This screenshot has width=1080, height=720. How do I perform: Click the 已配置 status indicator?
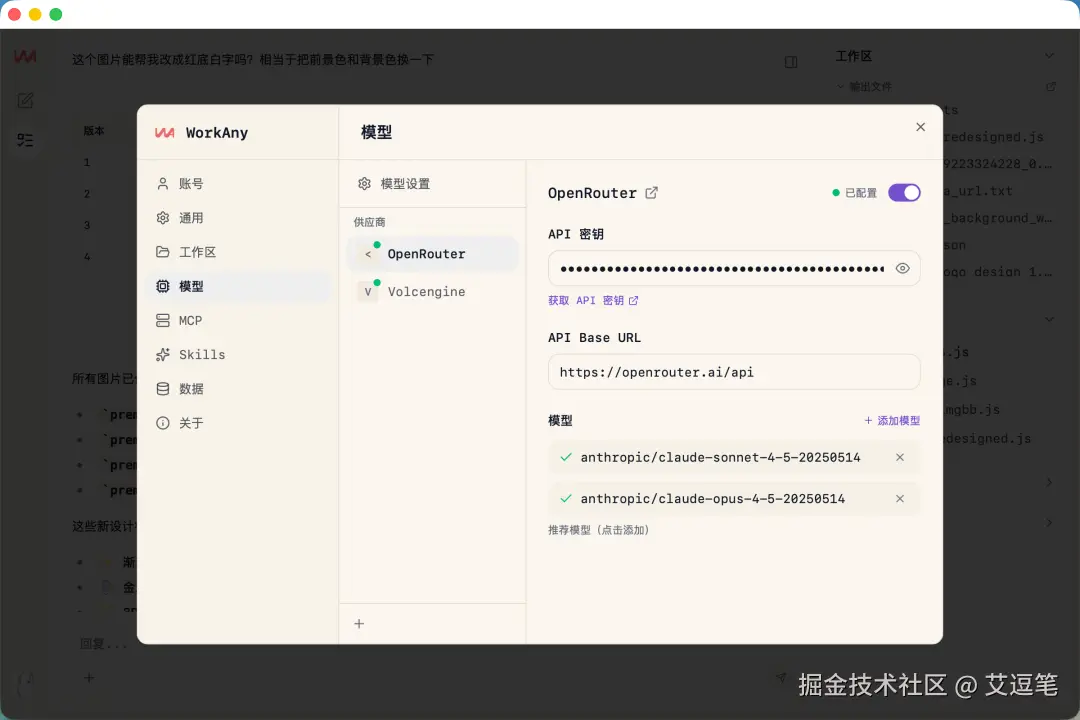click(855, 193)
